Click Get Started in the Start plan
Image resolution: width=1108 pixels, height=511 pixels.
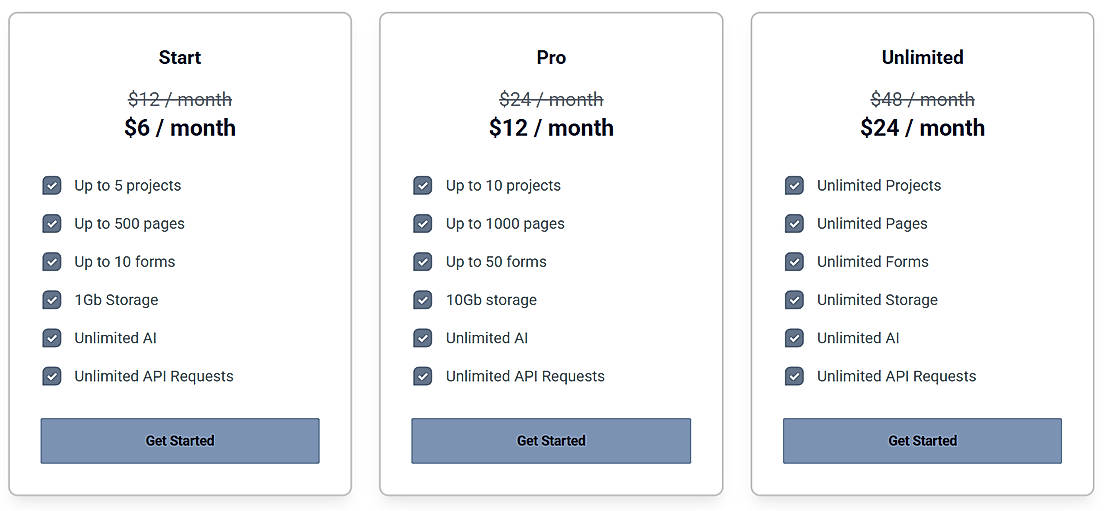[x=180, y=441]
